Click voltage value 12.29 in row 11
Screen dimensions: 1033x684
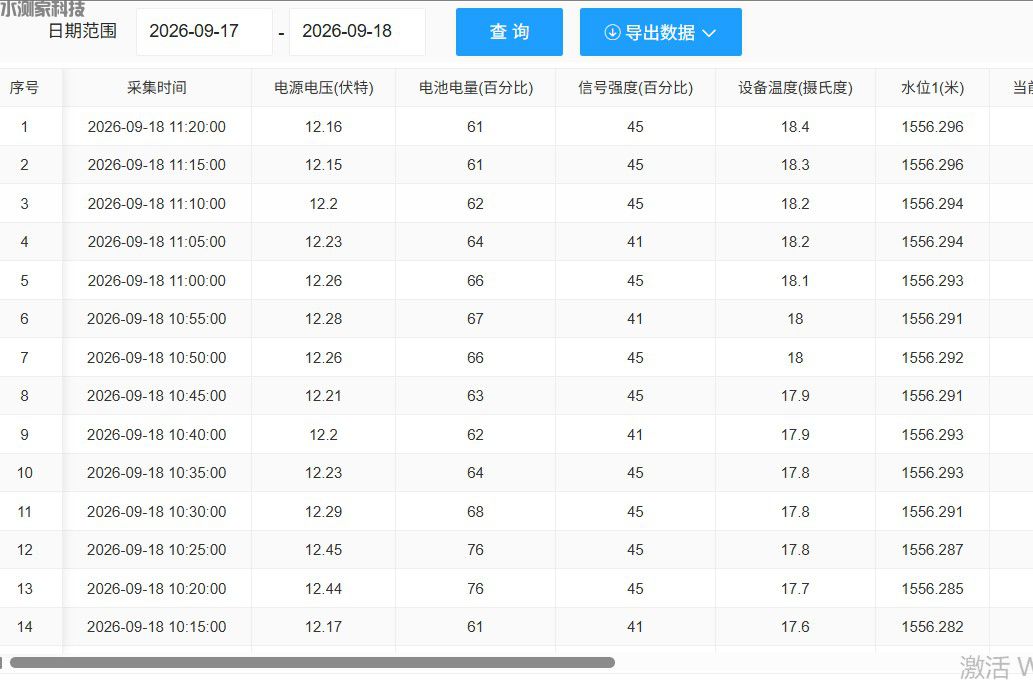pyautogui.click(x=323, y=512)
